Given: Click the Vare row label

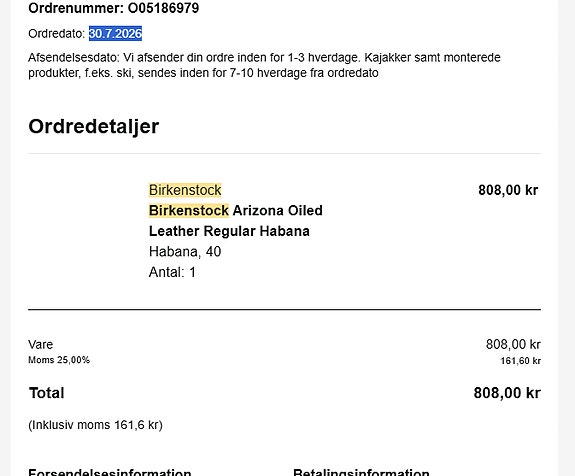Looking at the screenshot, I should 40,345.
